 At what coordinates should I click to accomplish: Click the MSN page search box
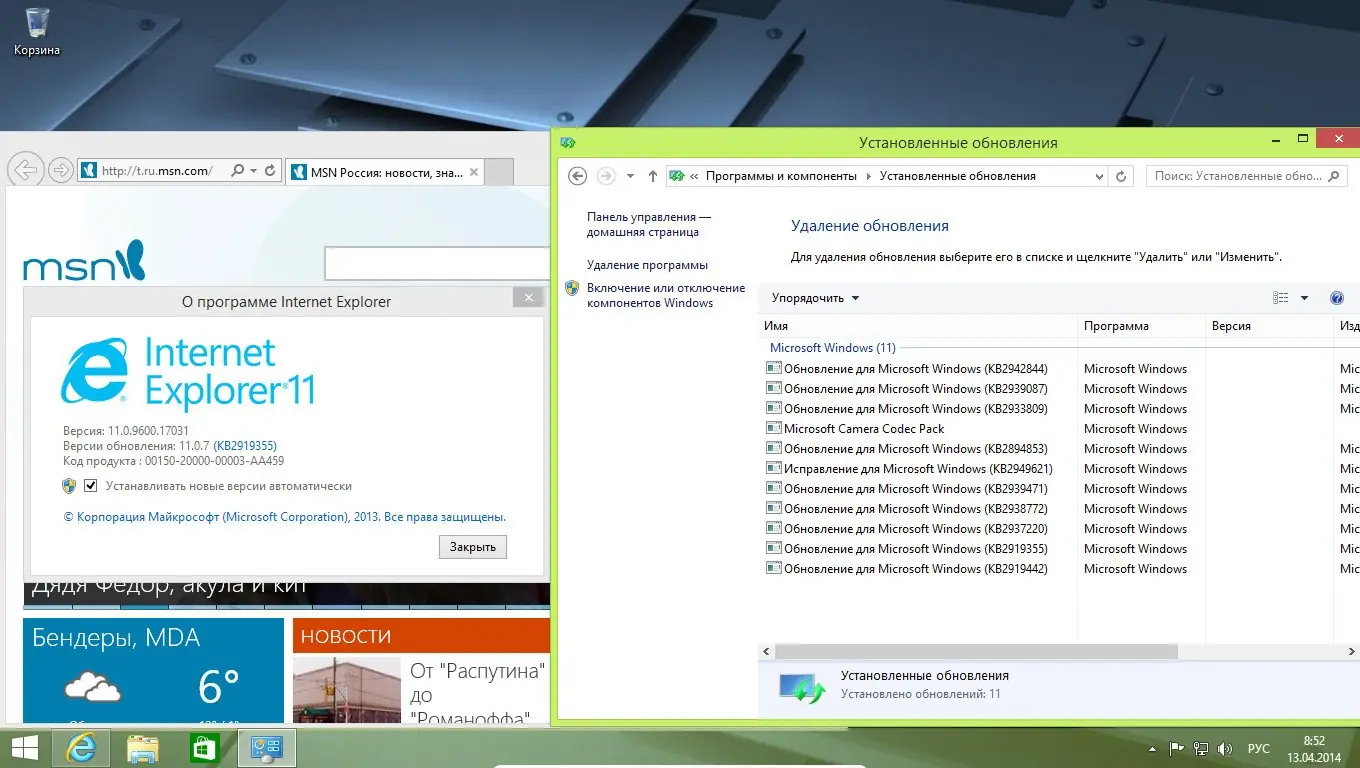(437, 264)
